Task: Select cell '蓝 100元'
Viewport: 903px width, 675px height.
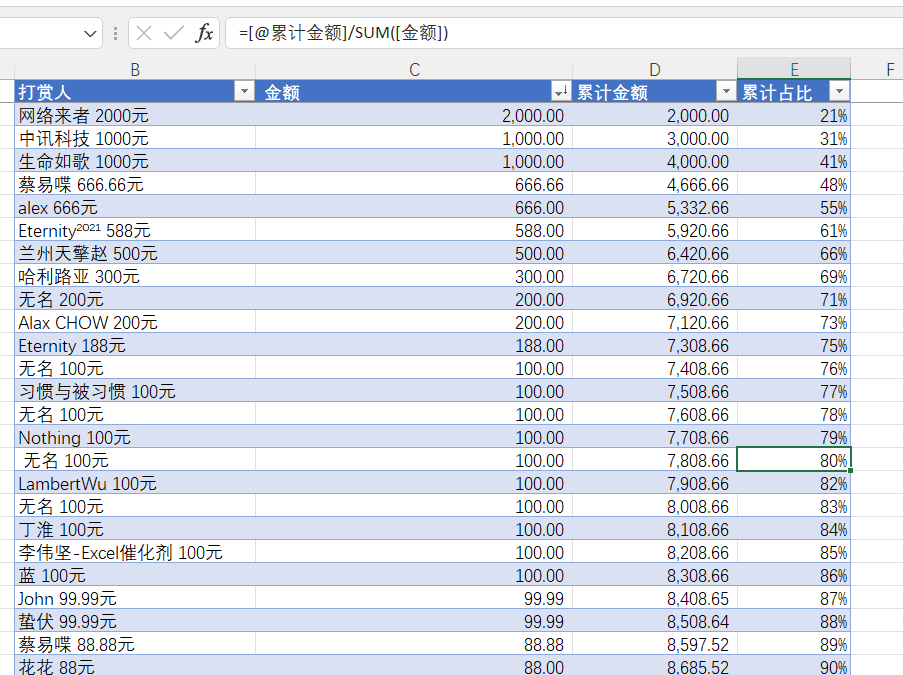Action: [135, 575]
